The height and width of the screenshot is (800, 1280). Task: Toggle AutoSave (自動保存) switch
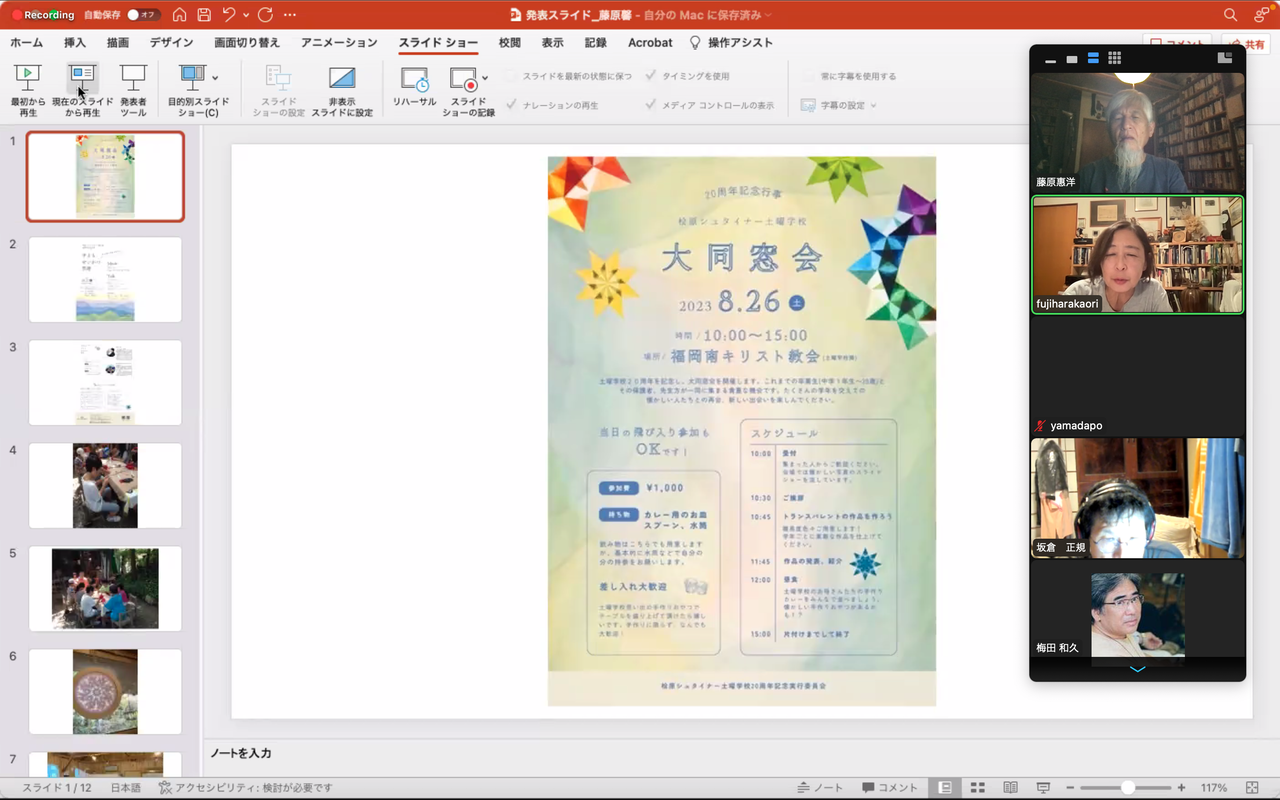(145, 15)
